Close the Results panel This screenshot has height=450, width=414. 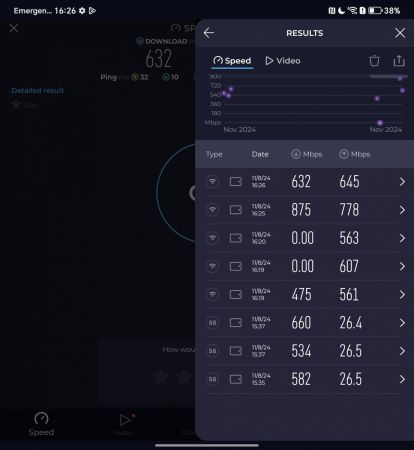click(x=400, y=33)
